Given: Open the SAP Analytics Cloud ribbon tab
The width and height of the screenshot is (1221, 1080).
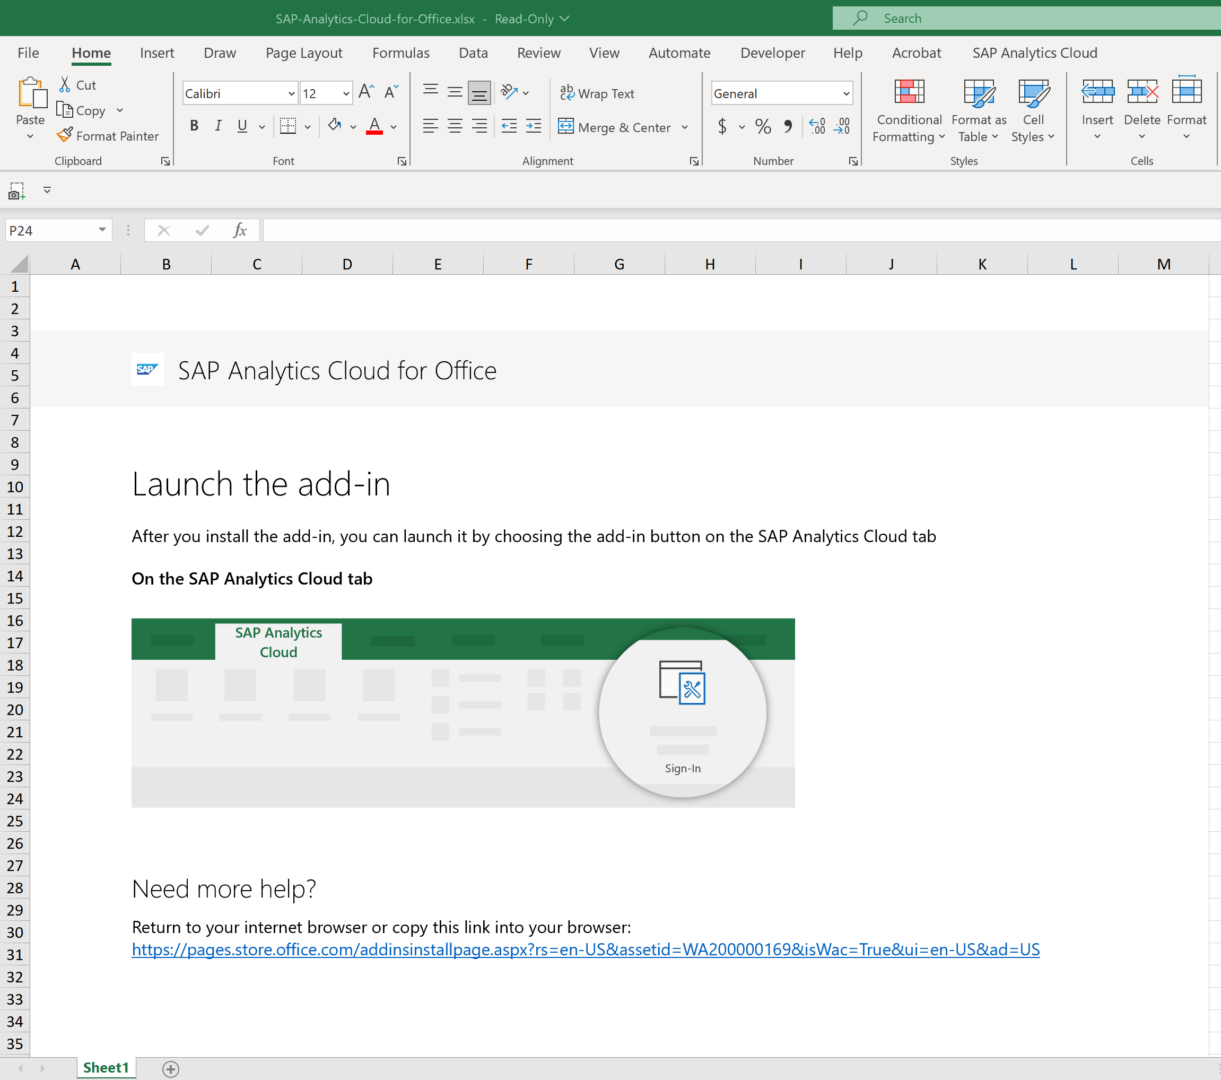Looking at the screenshot, I should [x=1035, y=53].
